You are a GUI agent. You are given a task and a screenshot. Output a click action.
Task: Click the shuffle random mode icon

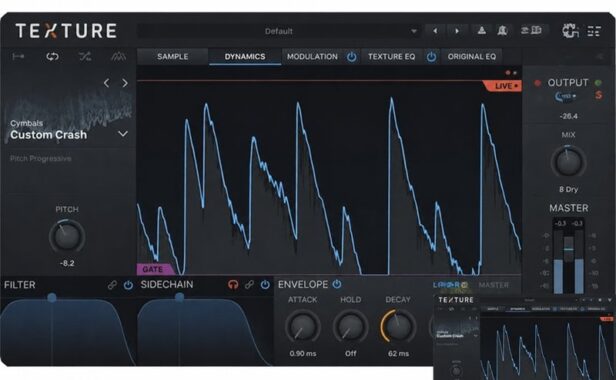(85, 57)
